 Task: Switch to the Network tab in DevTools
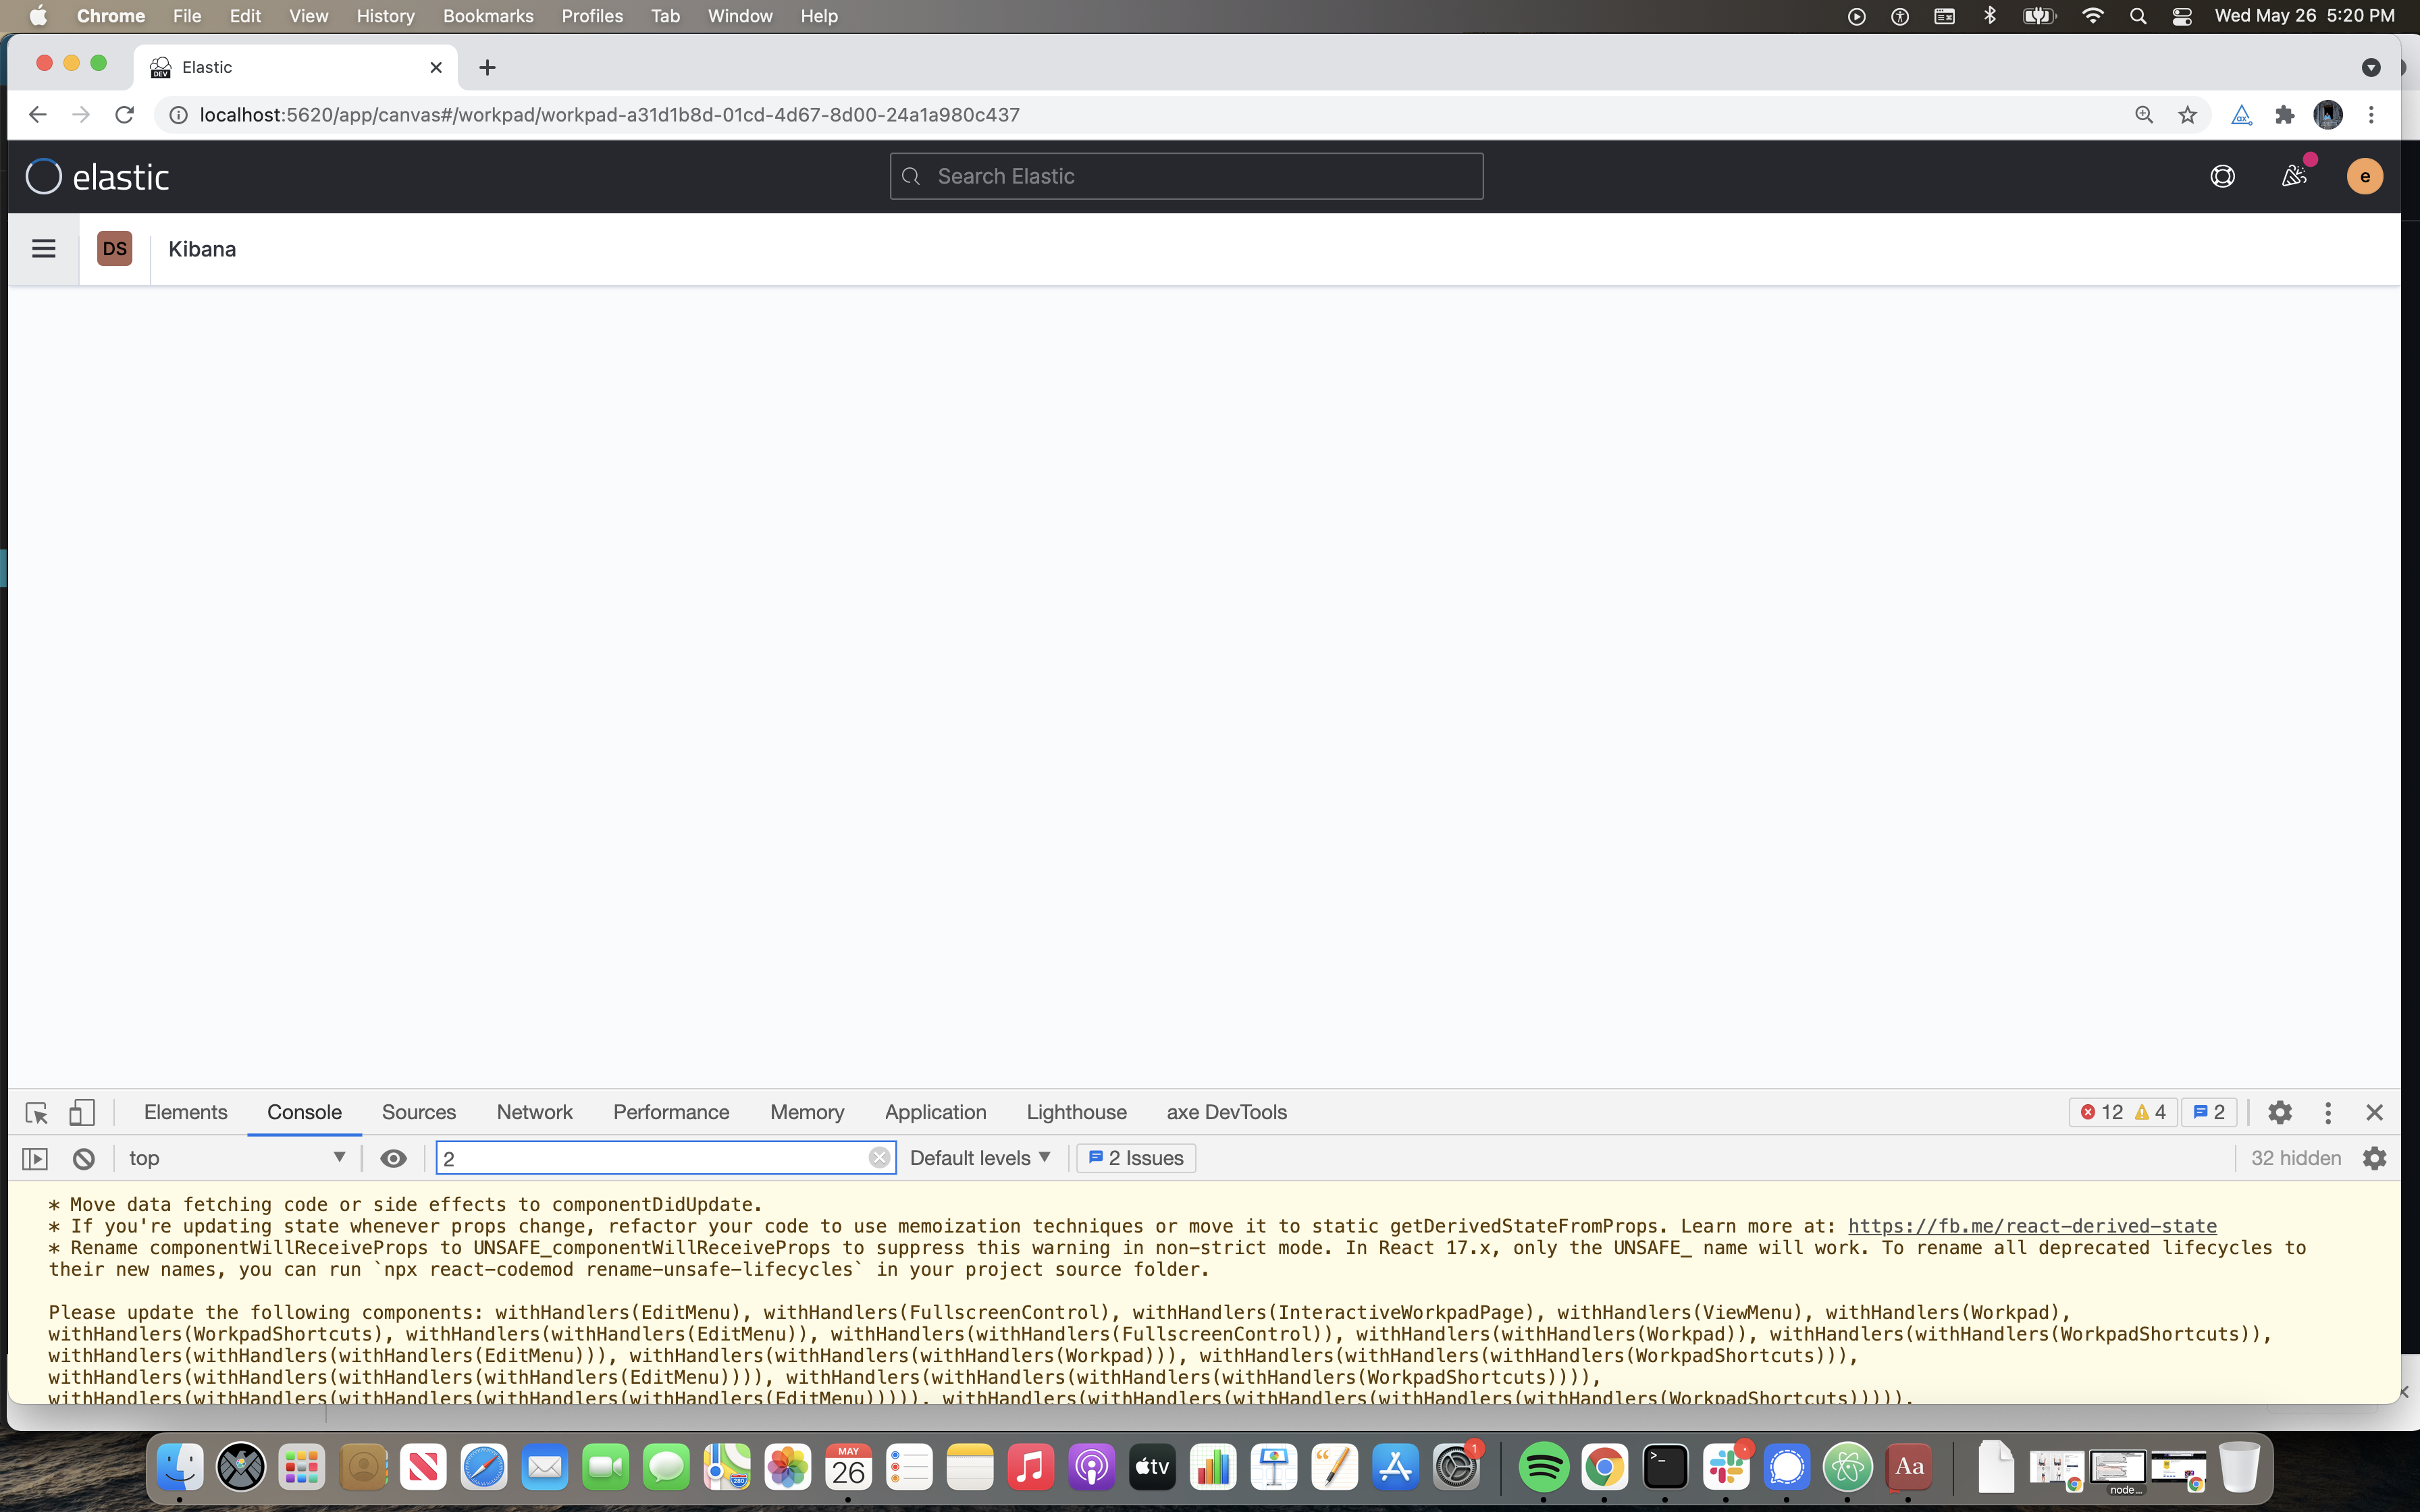[x=534, y=1112]
